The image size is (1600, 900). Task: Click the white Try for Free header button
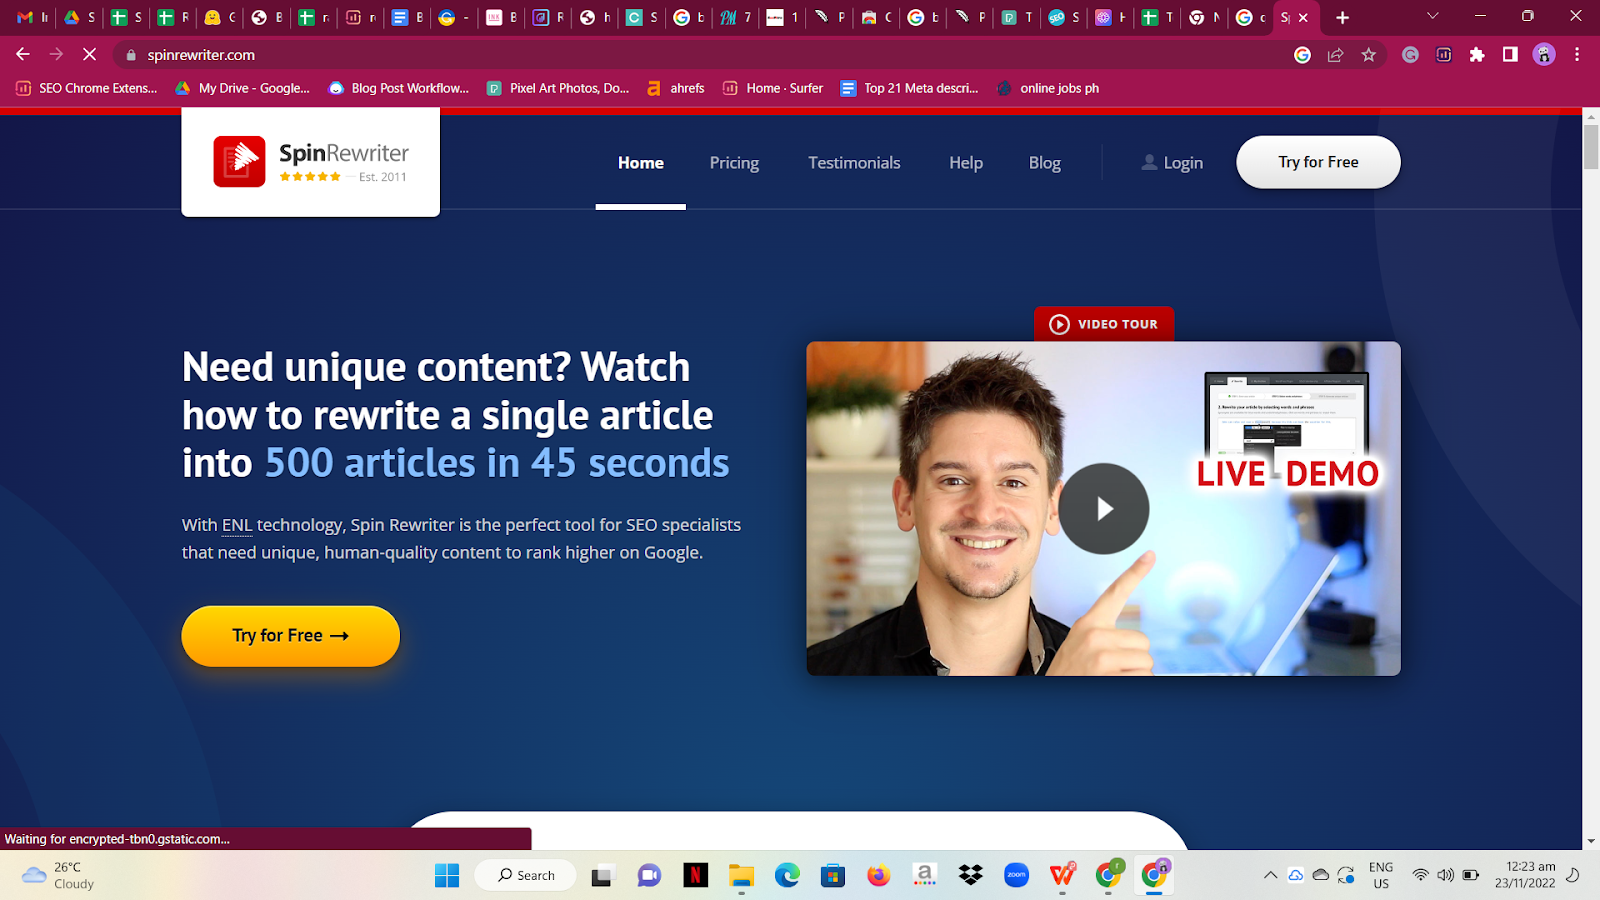click(x=1318, y=162)
